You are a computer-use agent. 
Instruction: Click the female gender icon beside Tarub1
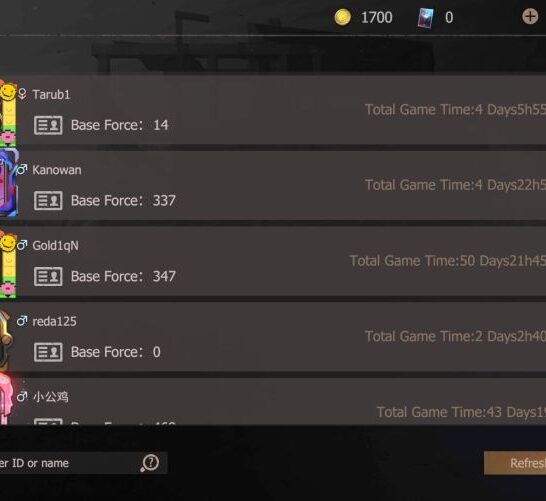[22, 94]
